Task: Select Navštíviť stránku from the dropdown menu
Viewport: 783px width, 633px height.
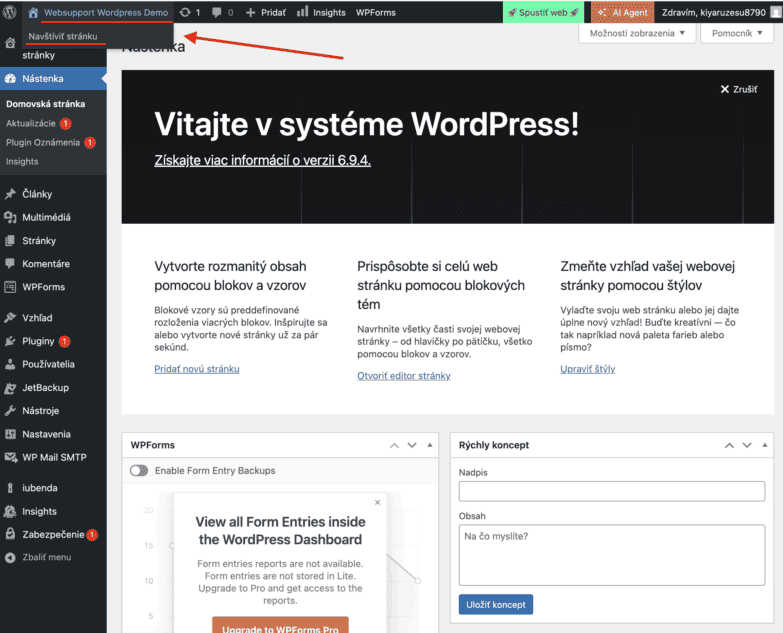Action: tap(63, 36)
